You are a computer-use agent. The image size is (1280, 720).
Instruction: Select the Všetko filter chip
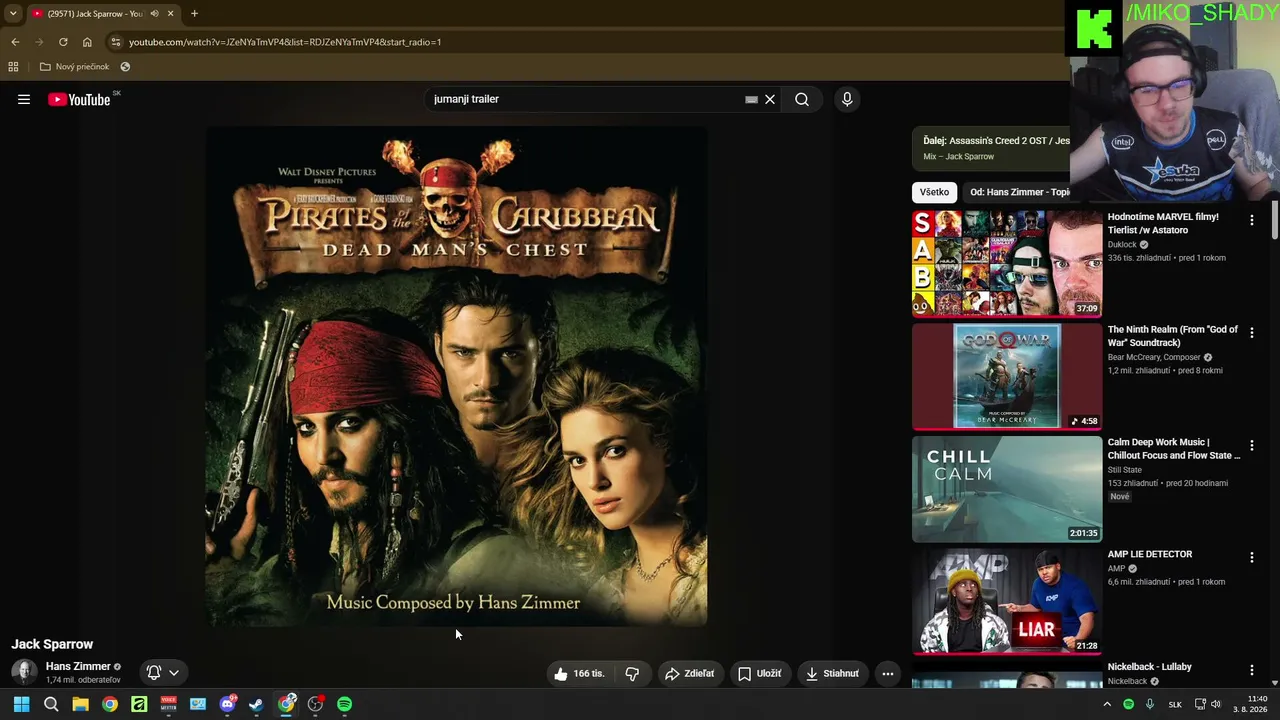click(x=934, y=192)
